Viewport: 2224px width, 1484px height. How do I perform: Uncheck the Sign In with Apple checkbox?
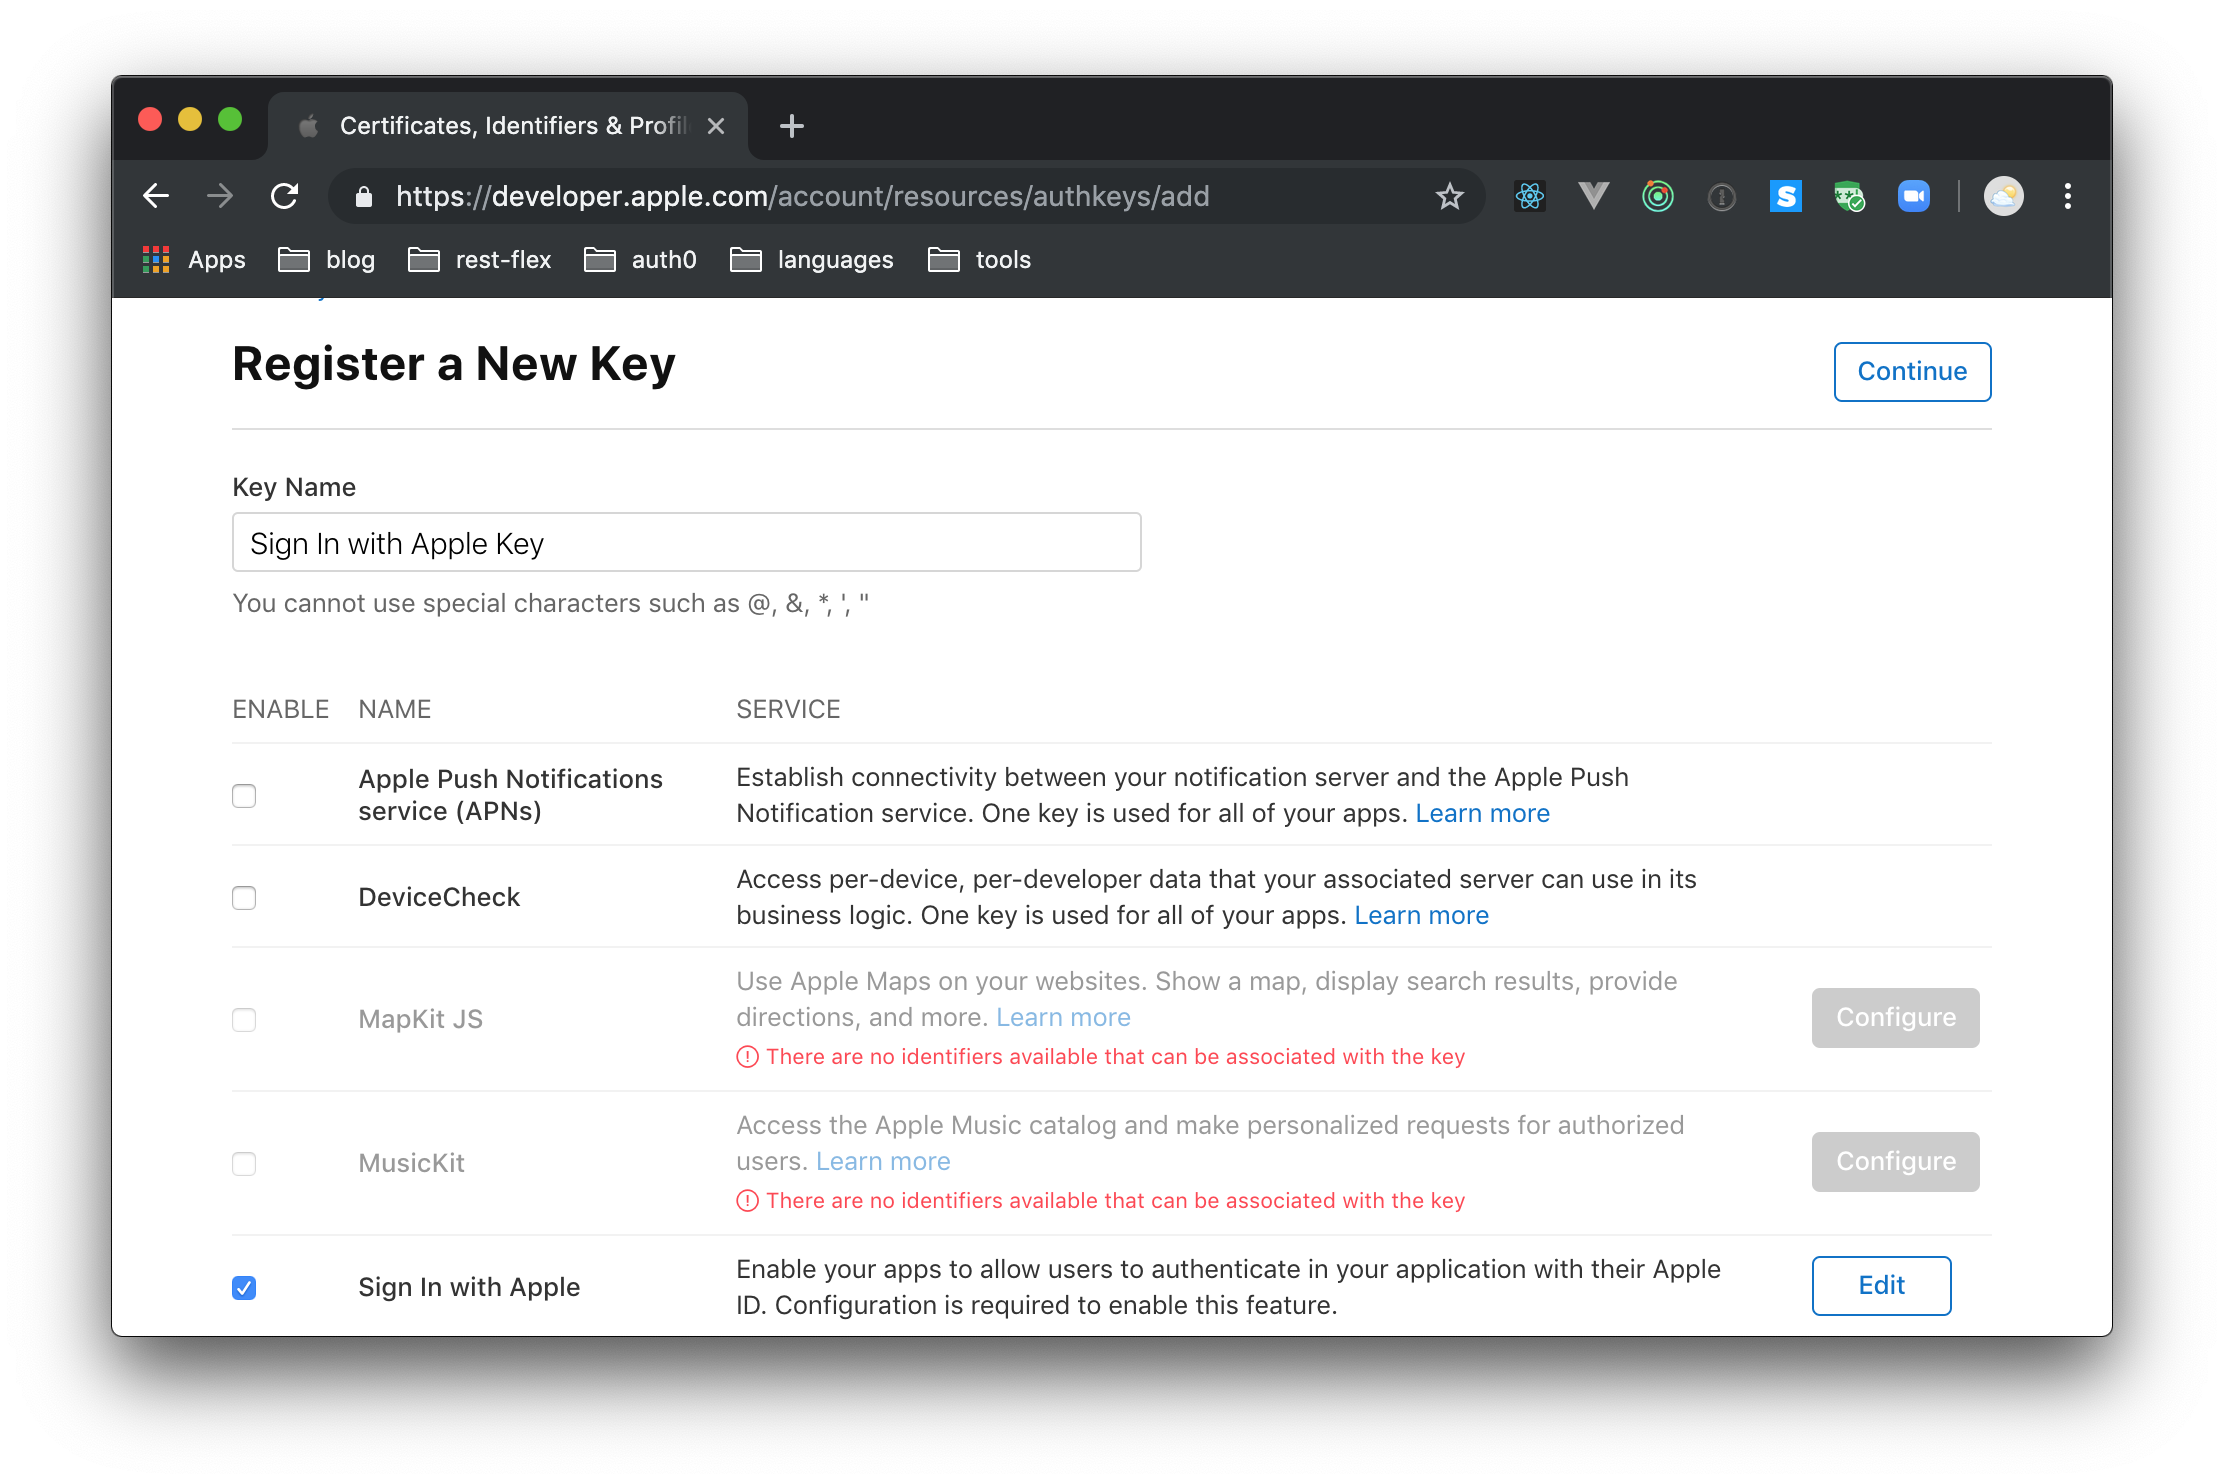(x=244, y=1288)
